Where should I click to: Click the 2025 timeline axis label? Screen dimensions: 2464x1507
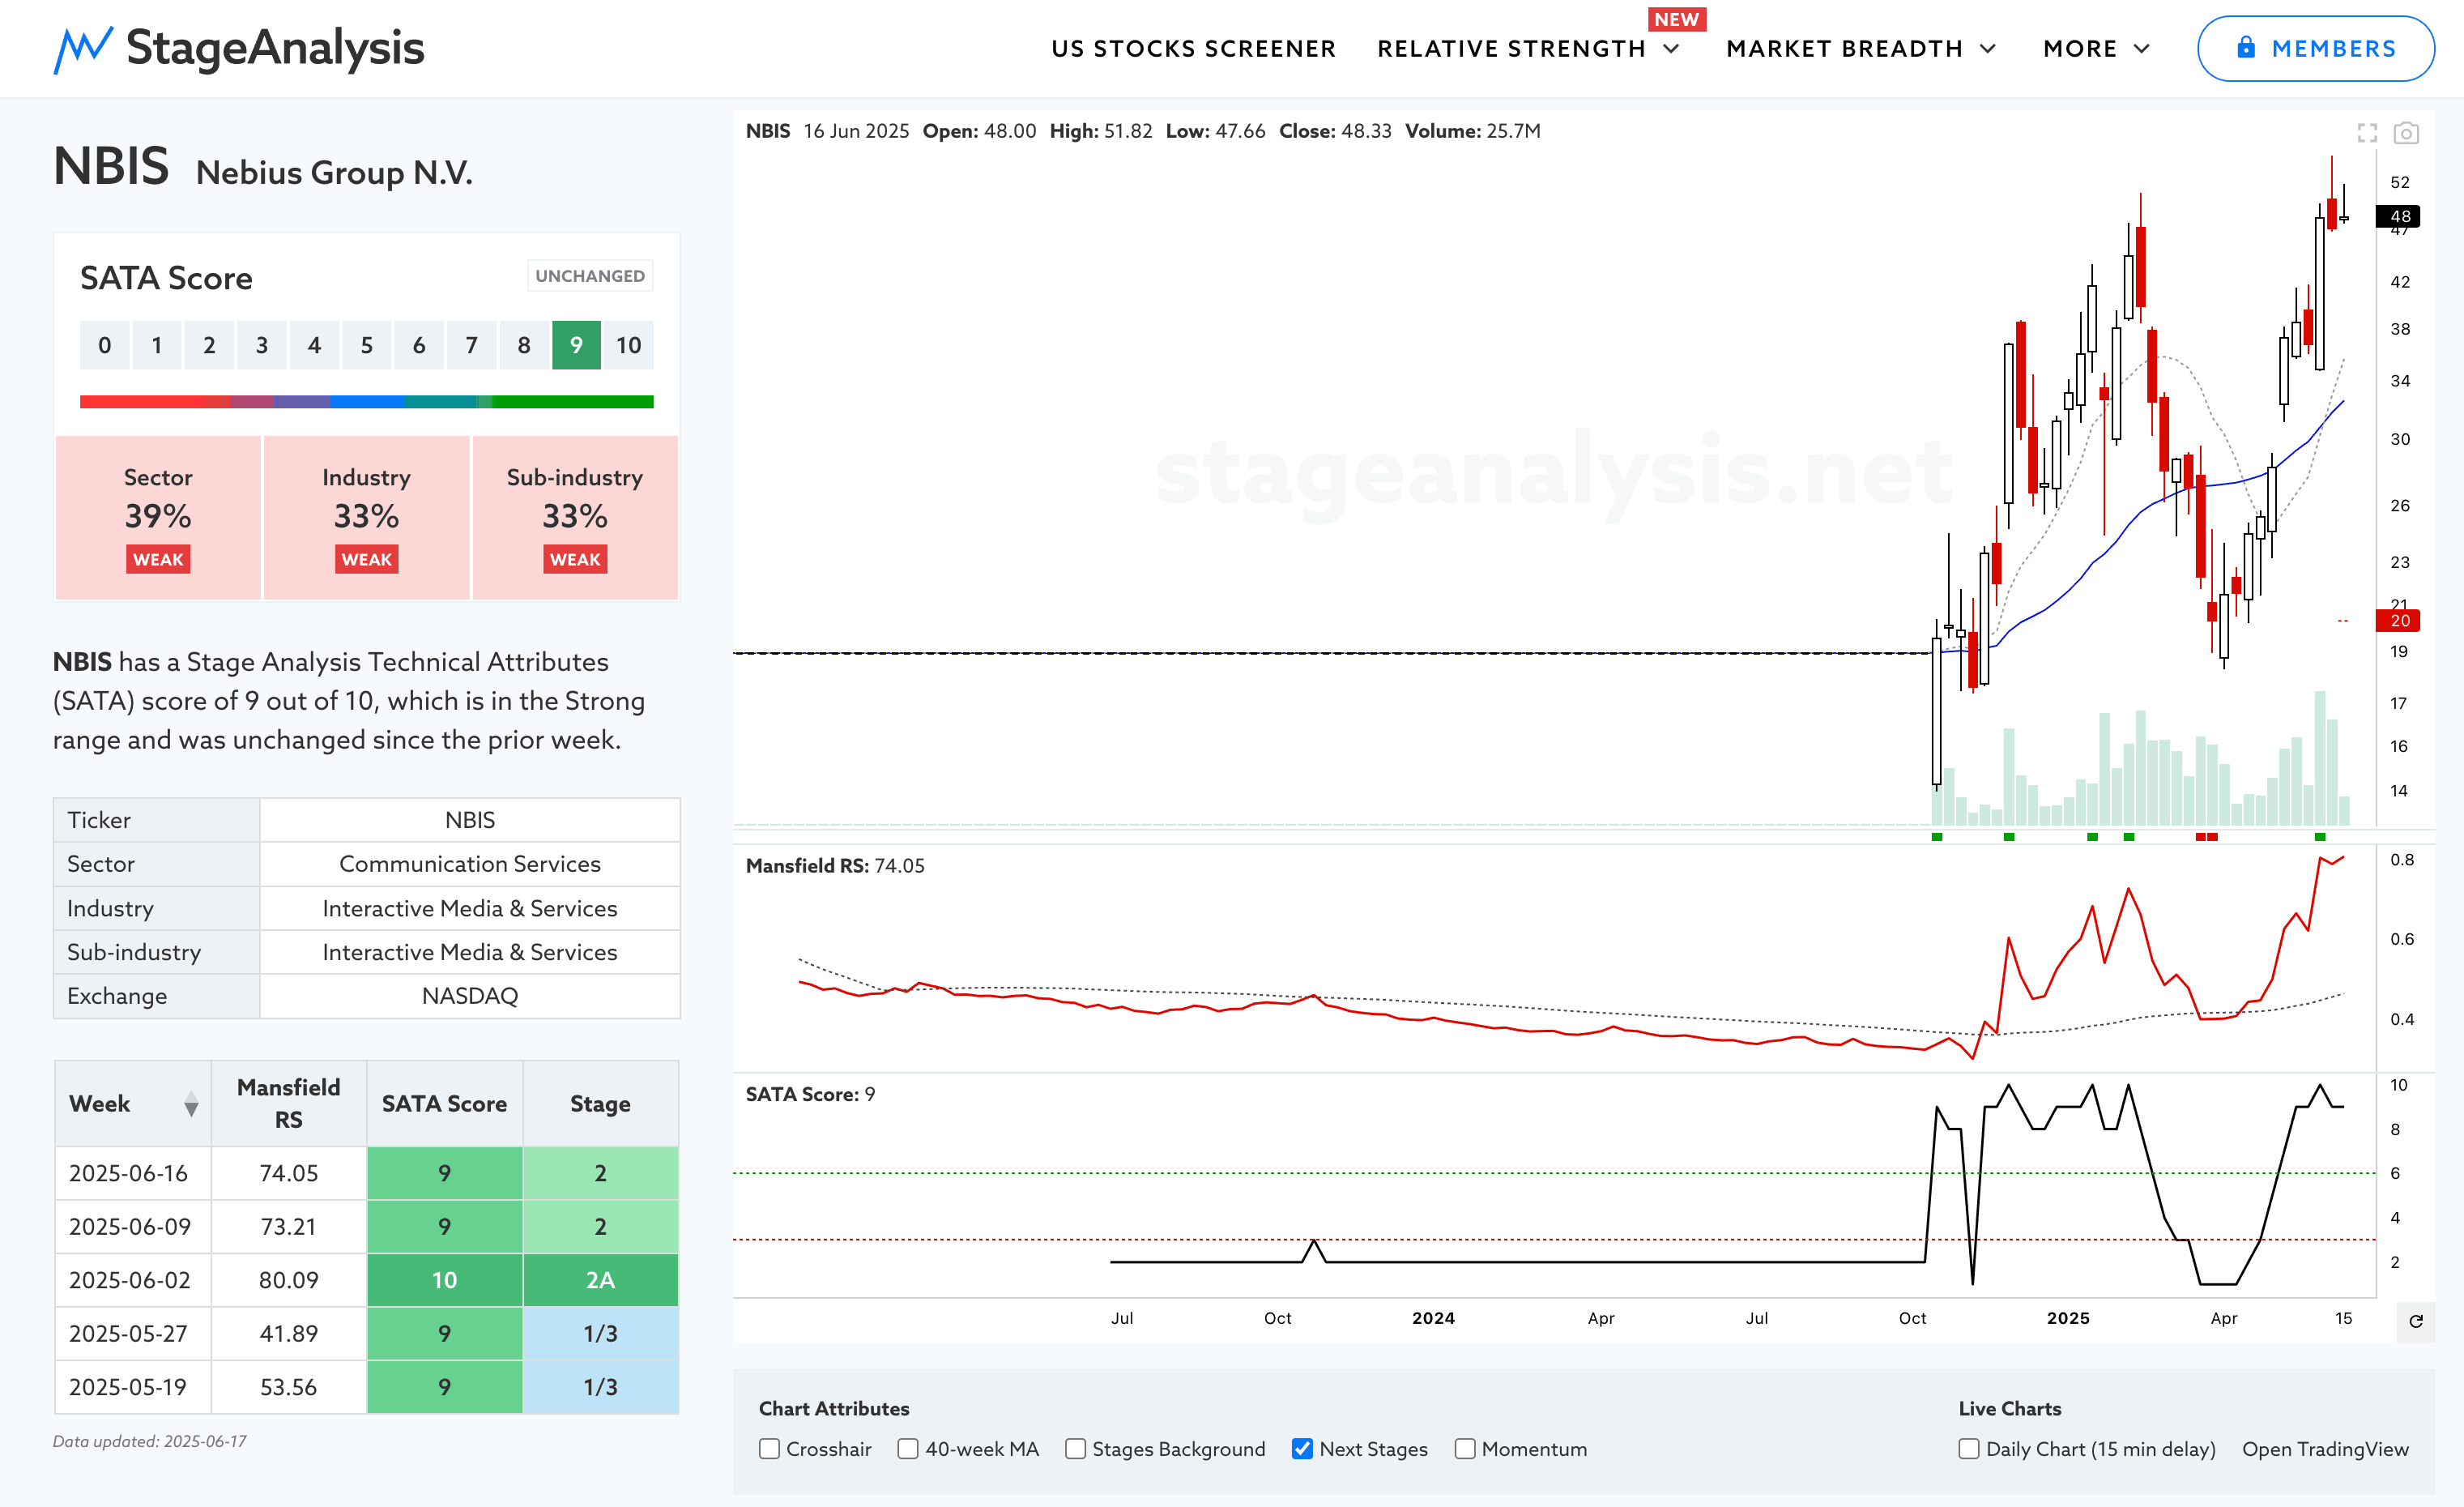(x=2067, y=1318)
